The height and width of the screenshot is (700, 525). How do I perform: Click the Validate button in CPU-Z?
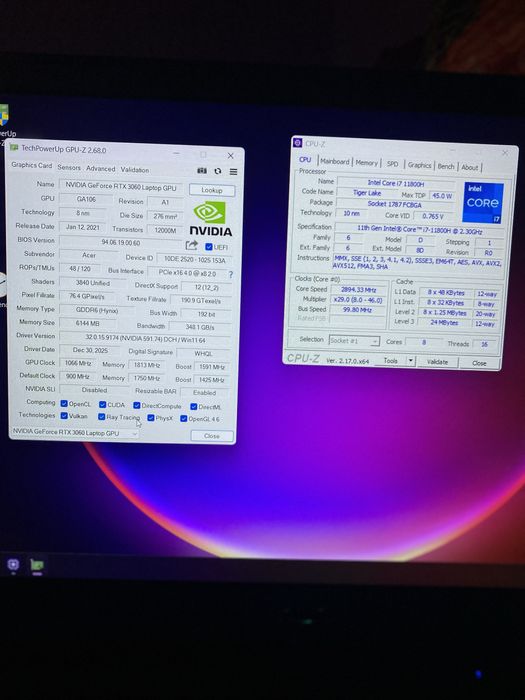click(437, 362)
